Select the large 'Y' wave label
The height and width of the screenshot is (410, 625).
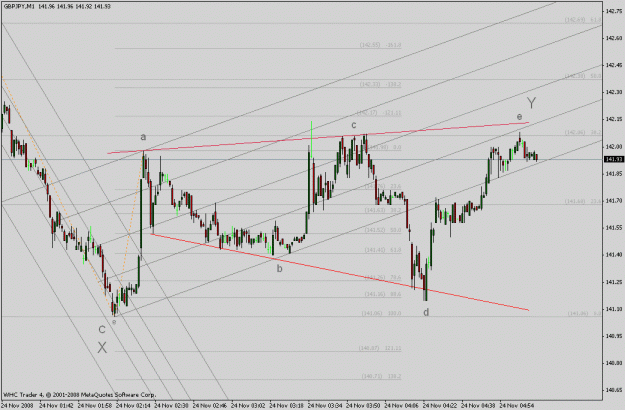(x=532, y=103)
